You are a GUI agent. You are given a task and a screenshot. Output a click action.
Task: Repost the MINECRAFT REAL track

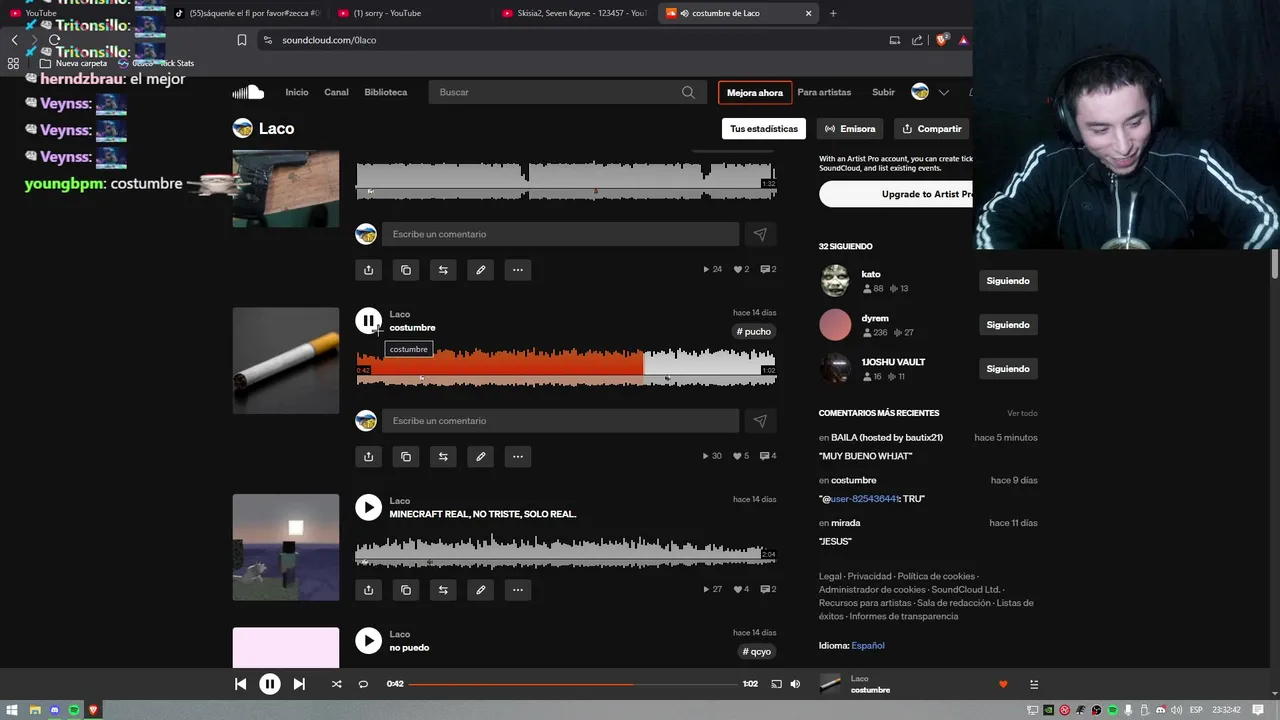(x=443, y=590)
